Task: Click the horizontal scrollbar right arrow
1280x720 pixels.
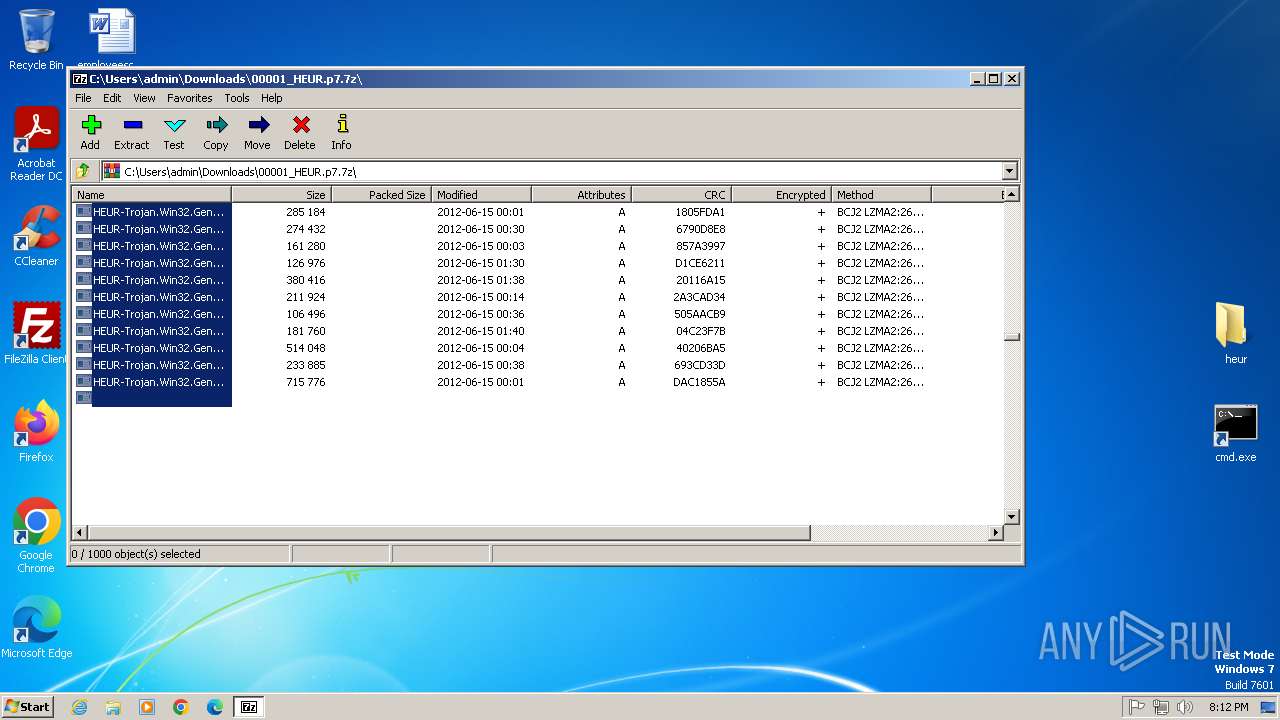Action: 995,533
